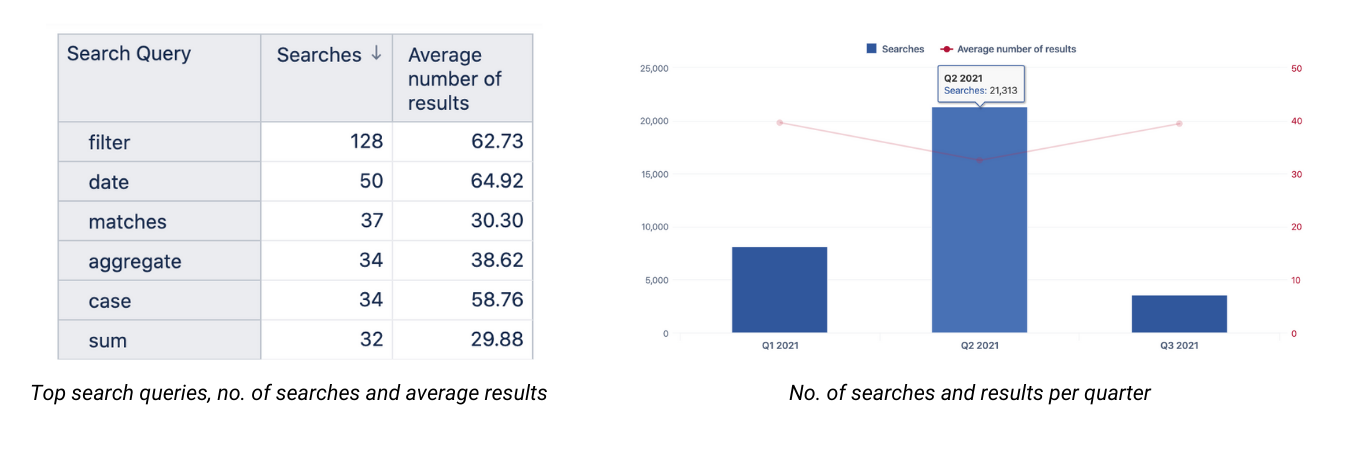Click the Searches sort arrow icon
Screen dimensions: 1360x450
[x=376, y=54]
